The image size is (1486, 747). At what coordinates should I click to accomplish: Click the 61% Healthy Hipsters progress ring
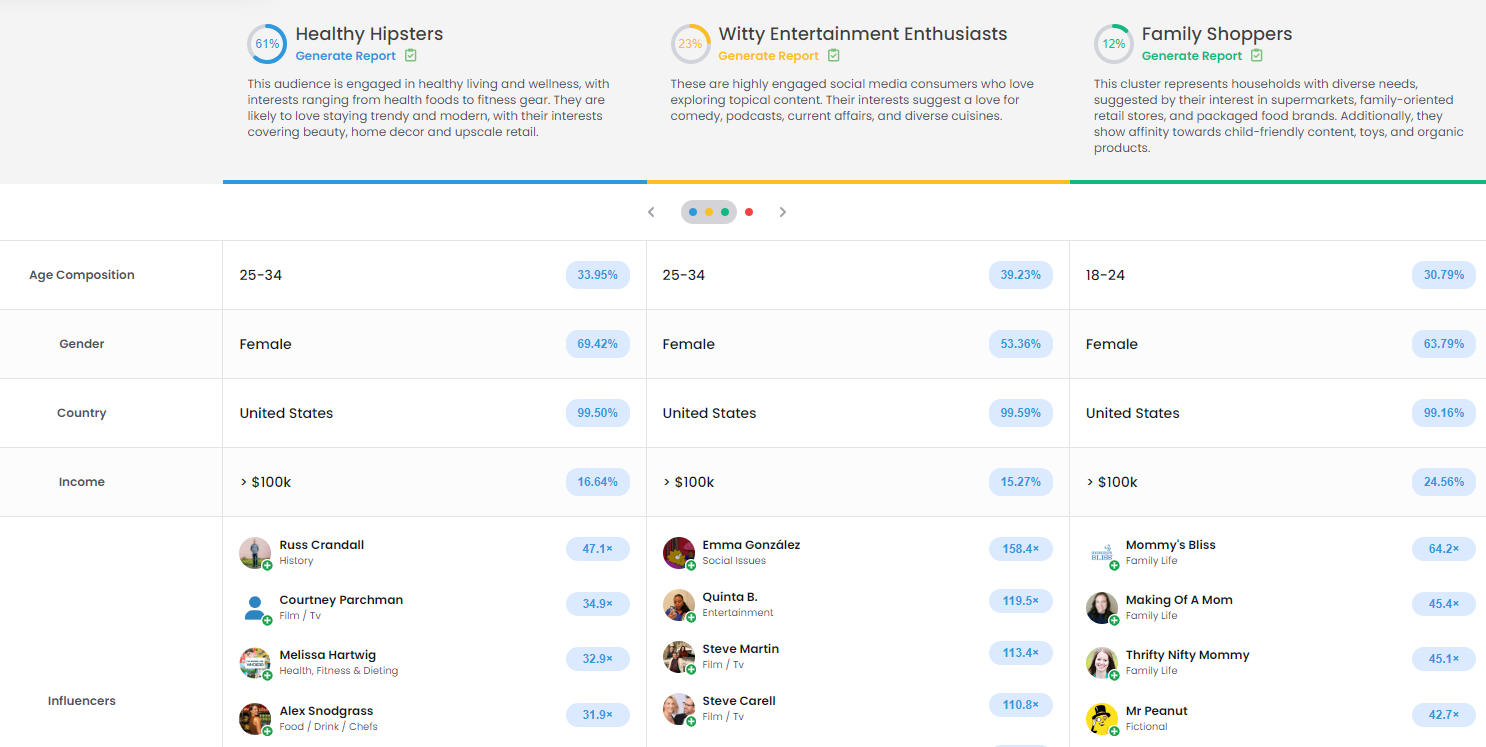point(267,44)
